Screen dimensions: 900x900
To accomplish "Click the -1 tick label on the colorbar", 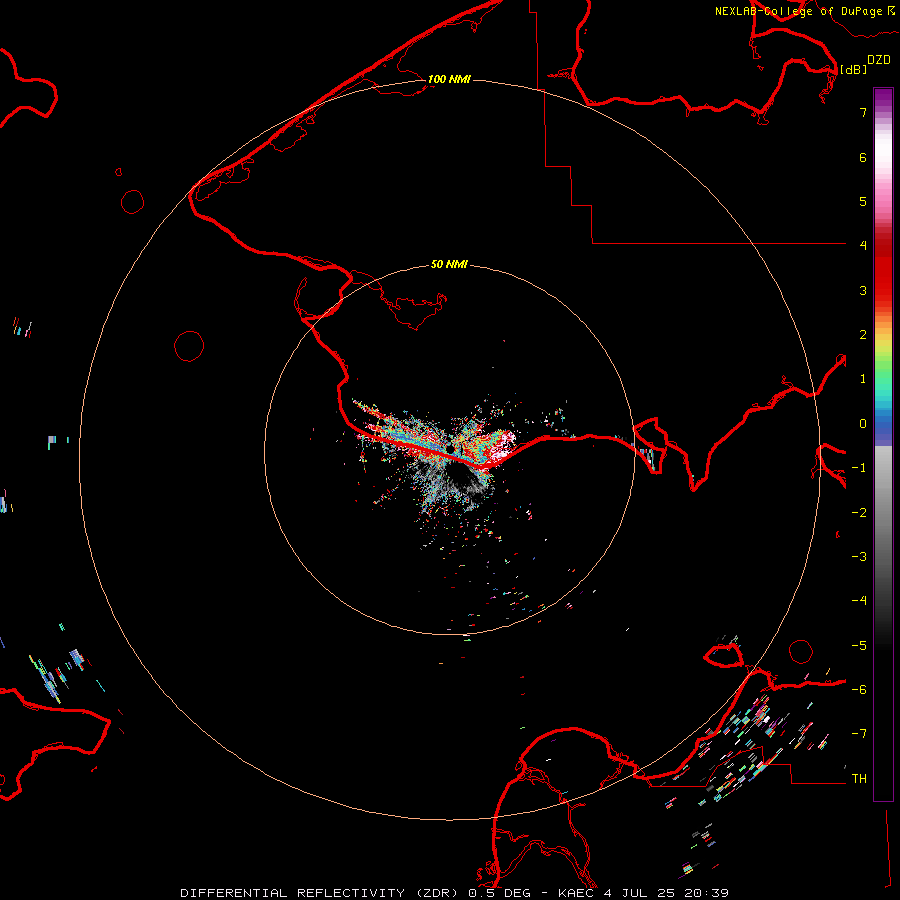I will tap(859, 468).
